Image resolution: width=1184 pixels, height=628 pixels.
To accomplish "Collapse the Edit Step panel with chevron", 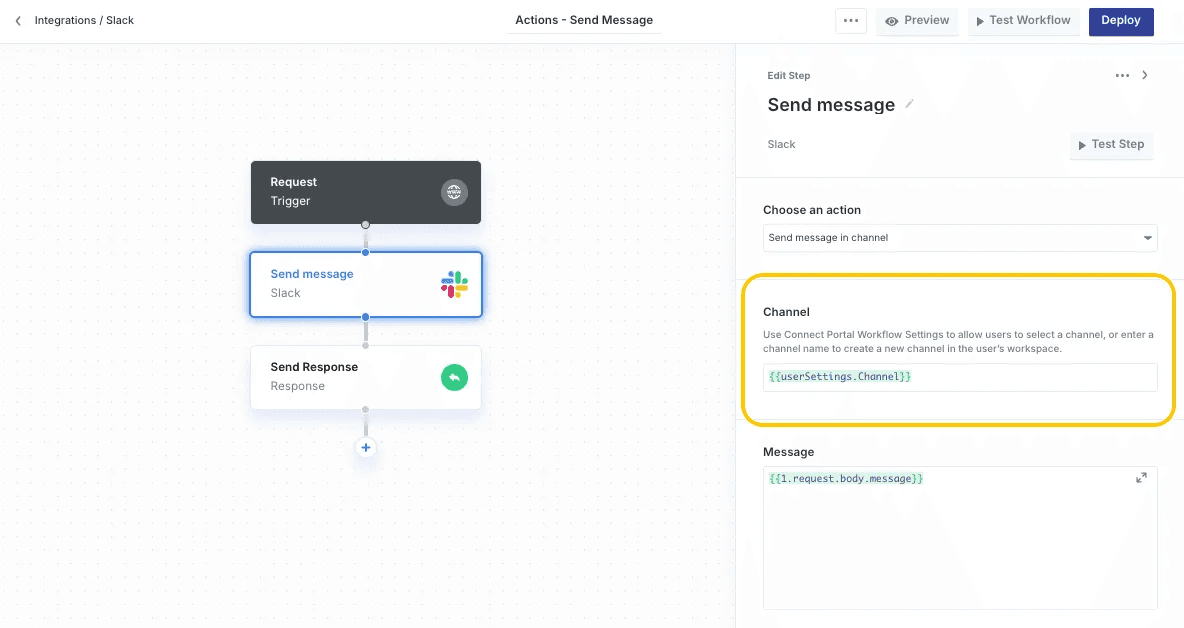I will (1145, 75).
